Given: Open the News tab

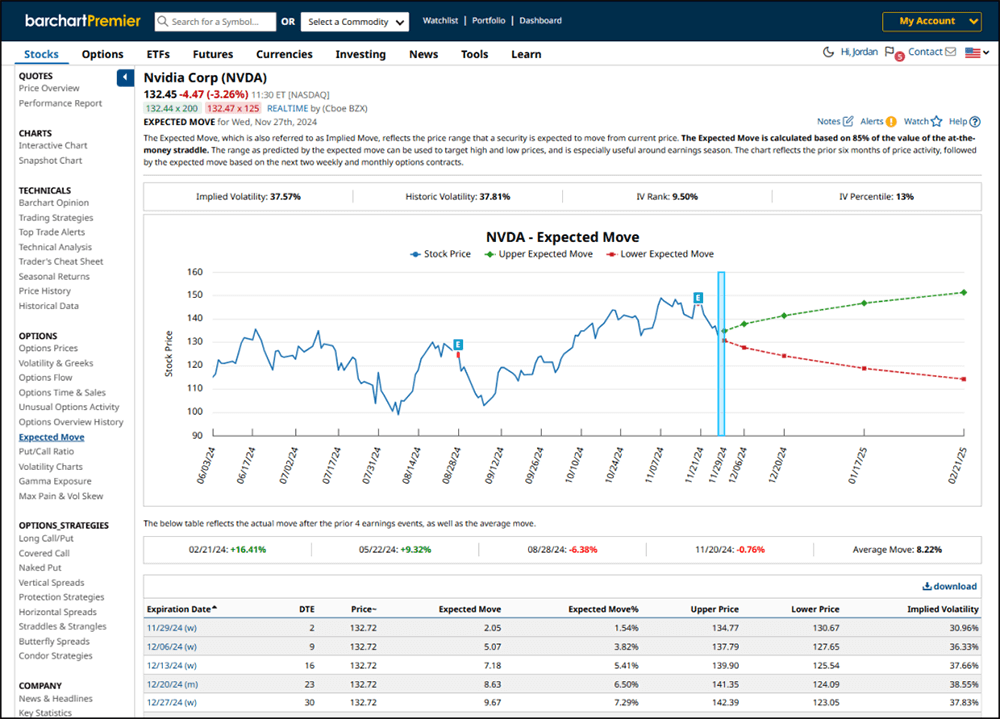Looking at the screenshot, I should [x=423, y=54].
